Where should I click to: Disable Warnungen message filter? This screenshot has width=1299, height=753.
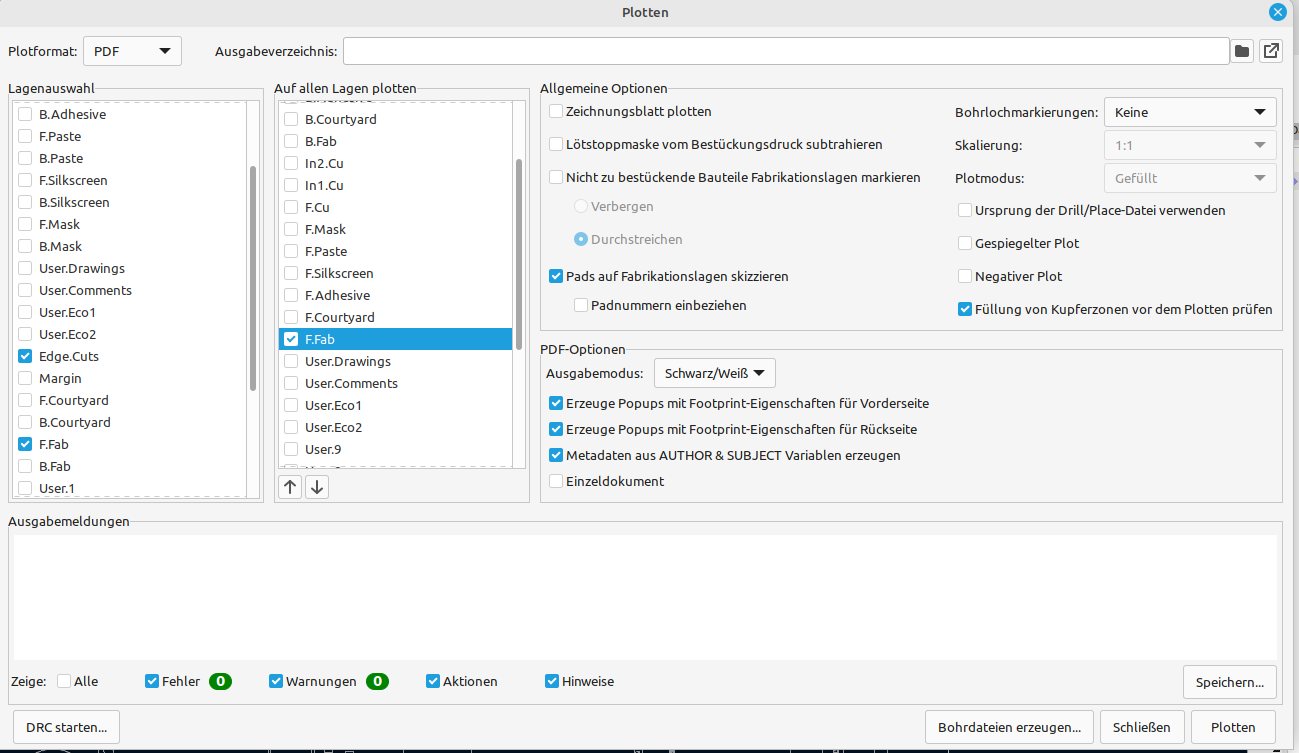[276, 681]
